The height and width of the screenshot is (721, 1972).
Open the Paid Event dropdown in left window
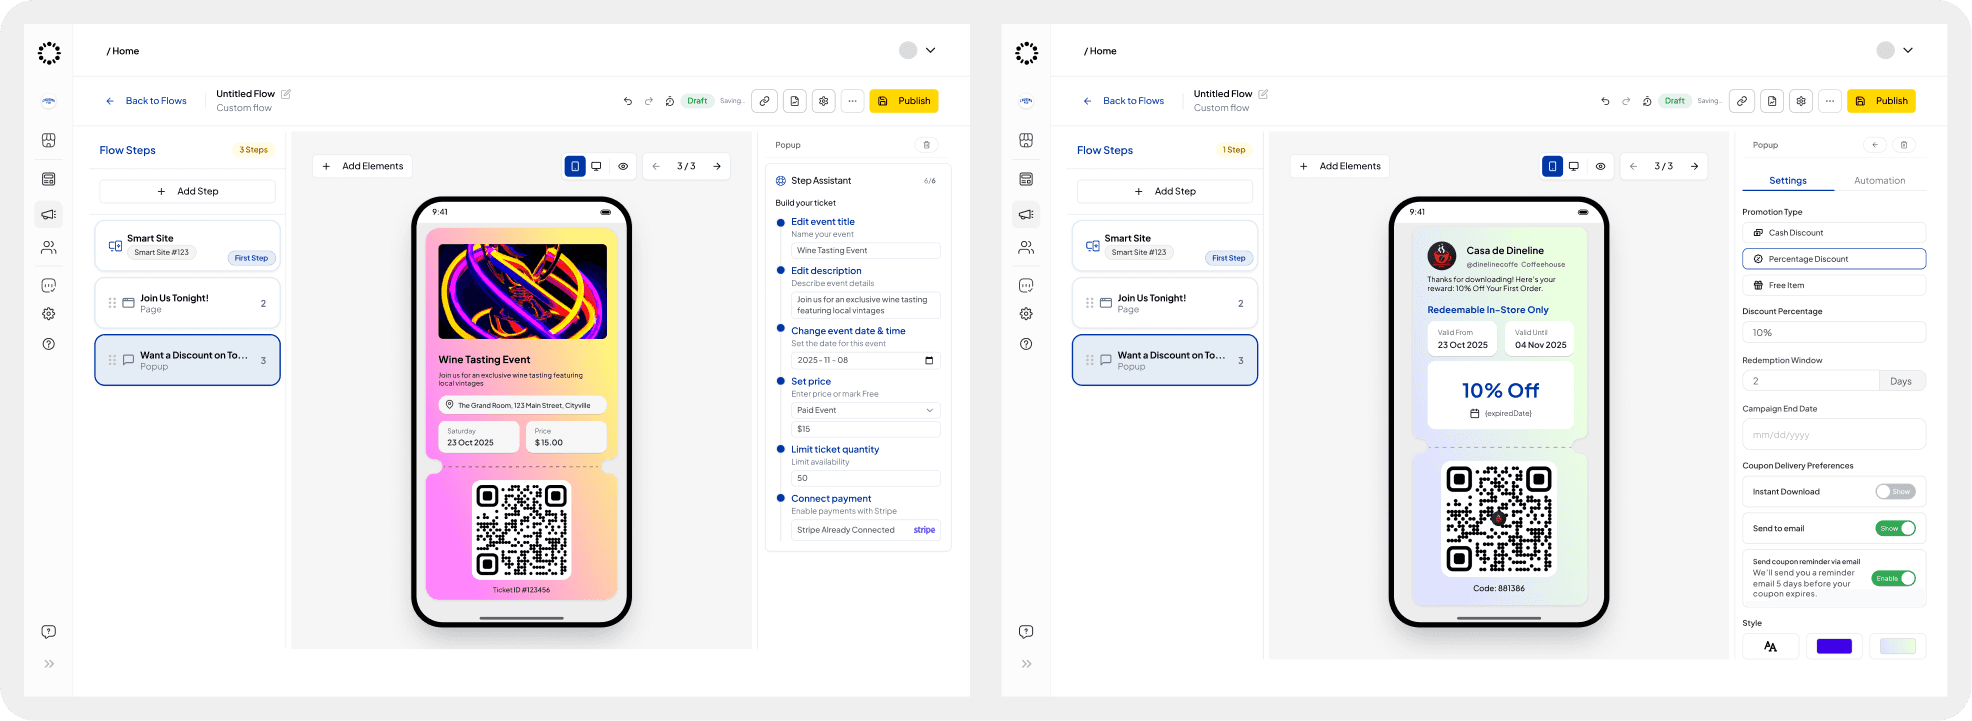[x=866, y=410]
